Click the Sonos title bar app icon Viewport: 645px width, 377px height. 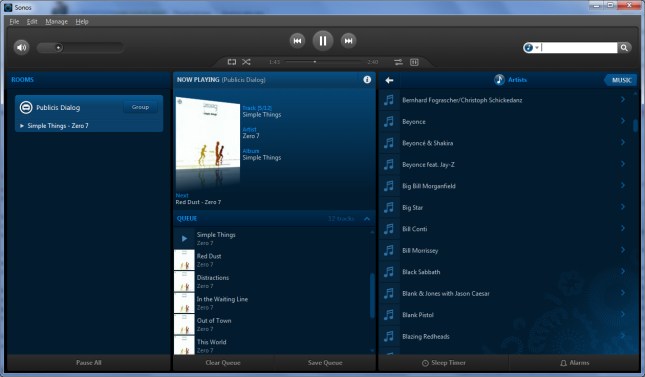coord(8,7)
